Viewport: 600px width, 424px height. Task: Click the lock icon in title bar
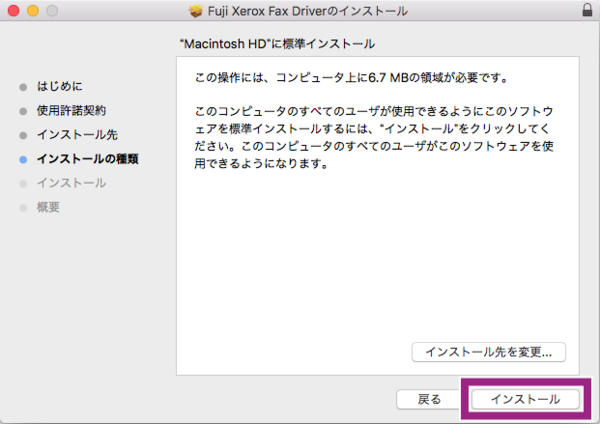pyautogui.click(x=585, y=11)
